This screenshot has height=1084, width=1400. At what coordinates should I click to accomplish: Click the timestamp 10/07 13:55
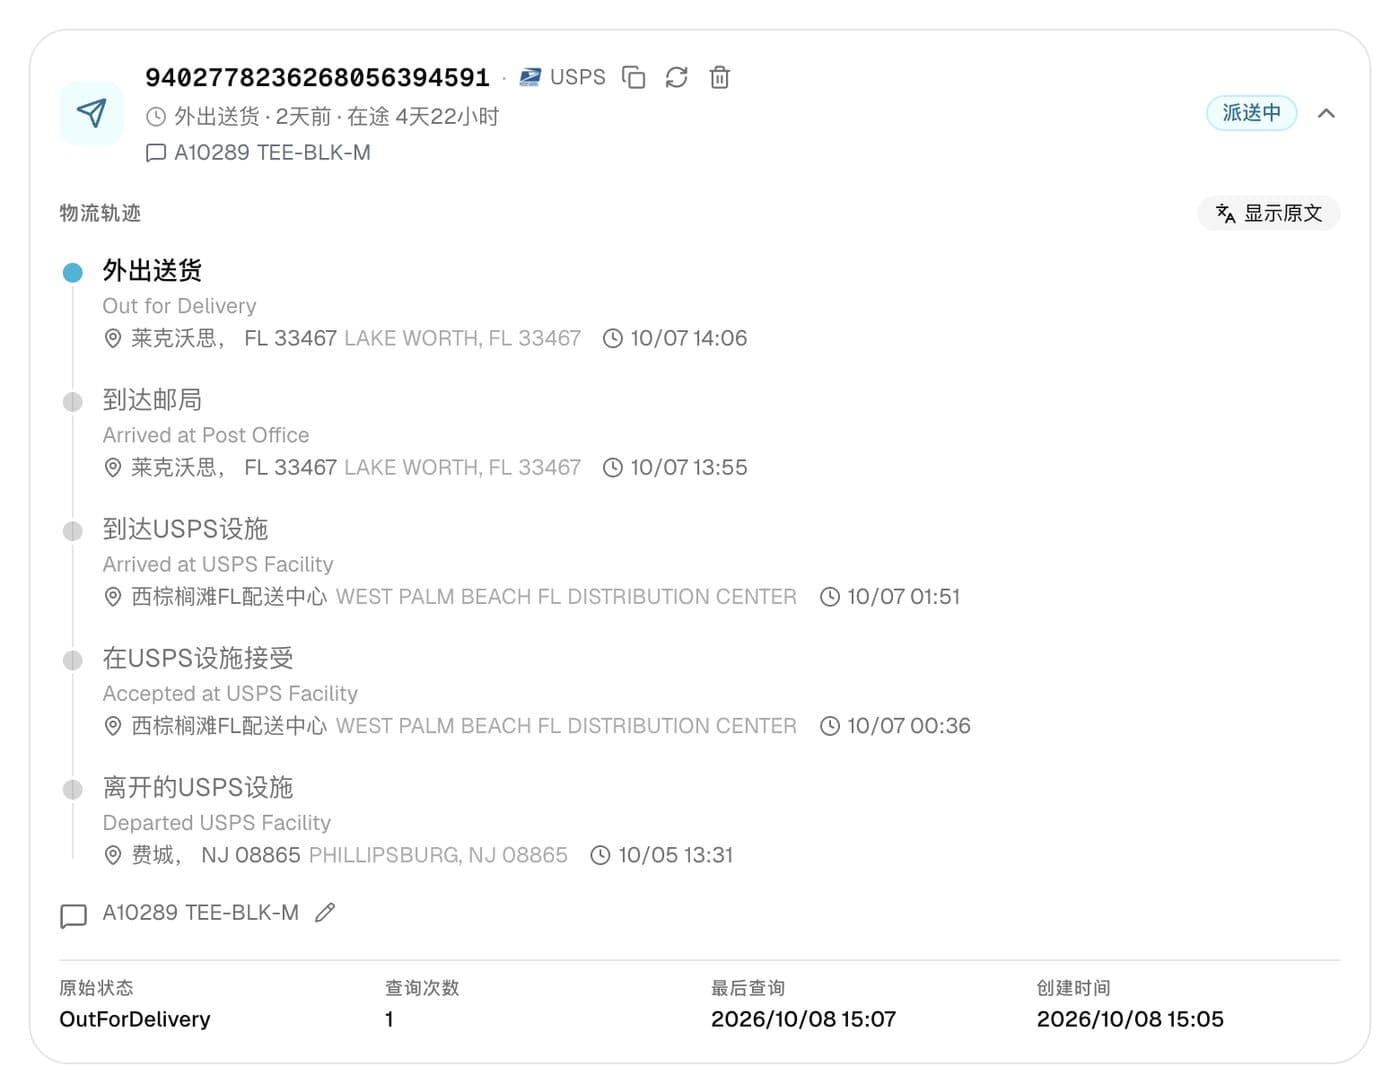tap(688, 467)
